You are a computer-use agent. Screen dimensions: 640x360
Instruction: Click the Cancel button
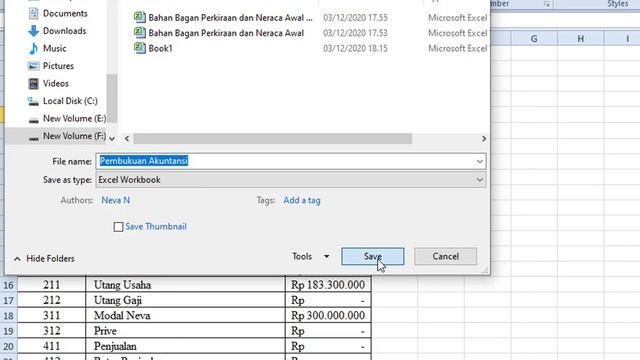445,257
